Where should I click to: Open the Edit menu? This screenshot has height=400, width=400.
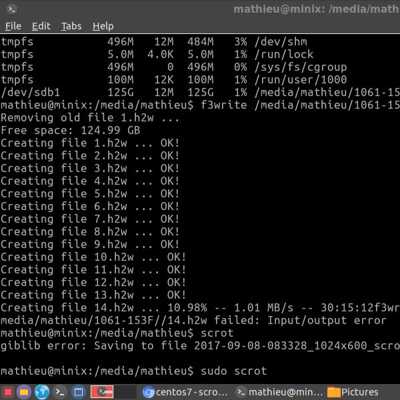point(41,26)
